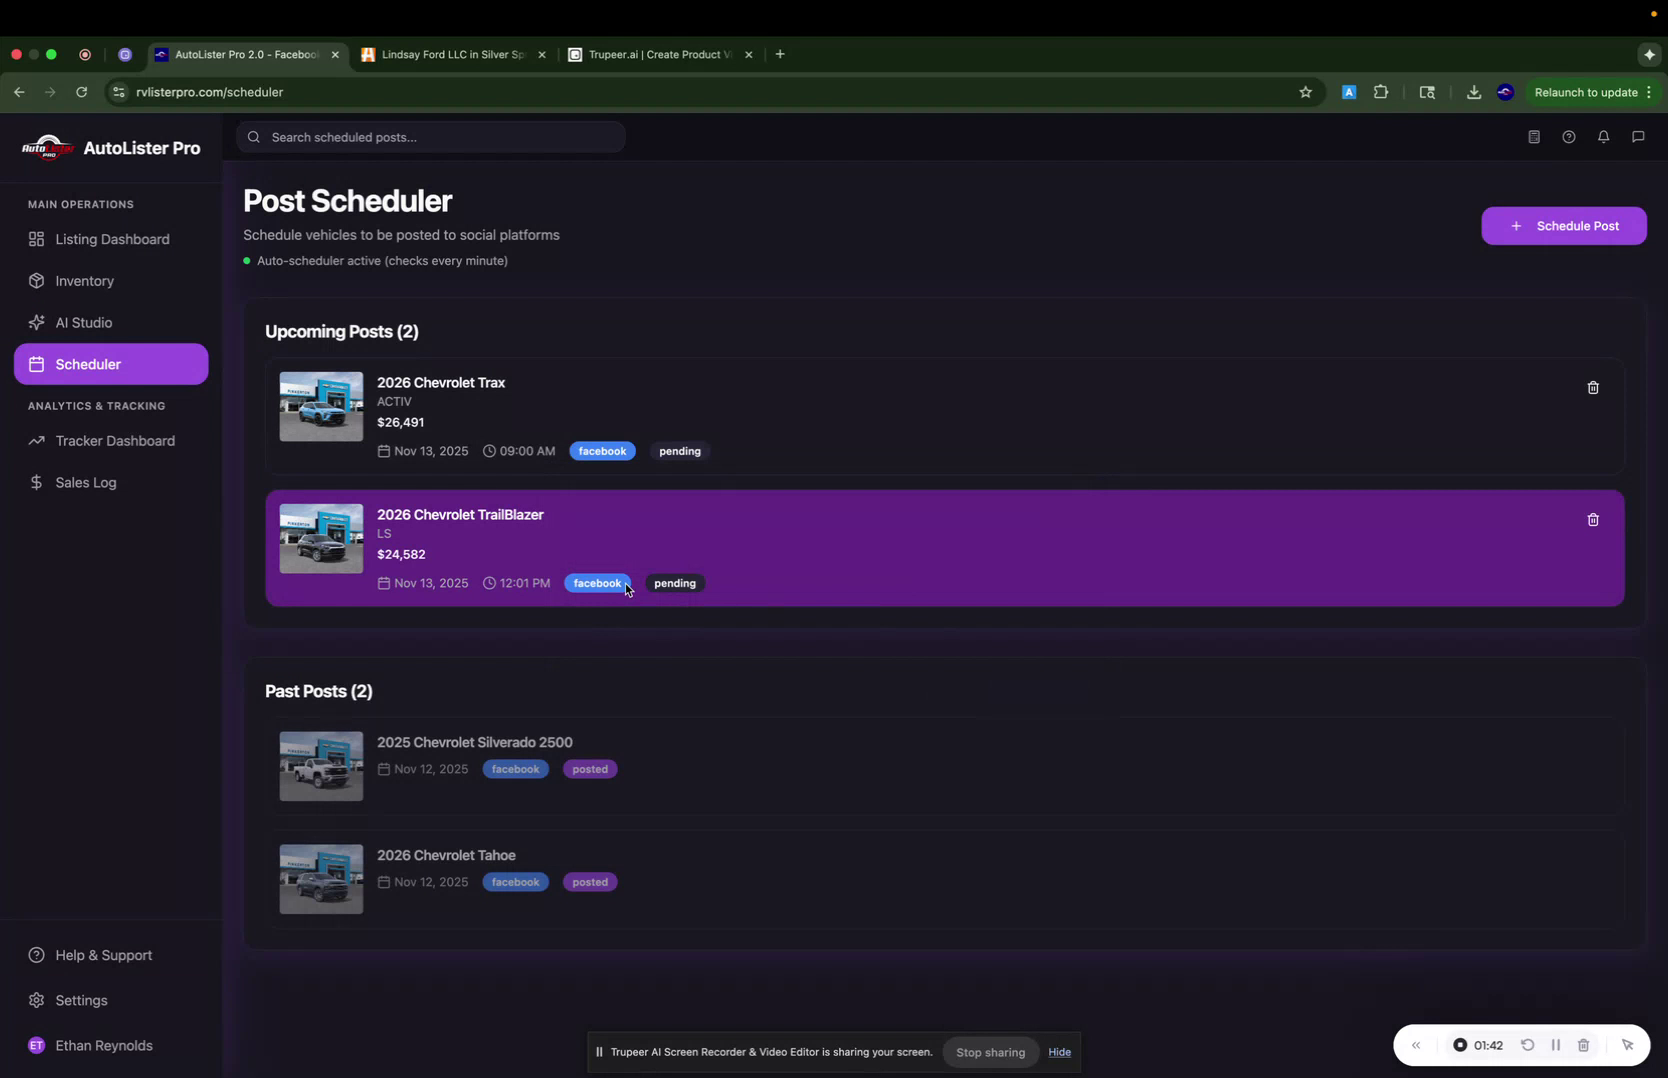The width and height of the screenshot is (1668, 1078).
Task: Open notifications via the bell icon
Action: (1603, 137)
